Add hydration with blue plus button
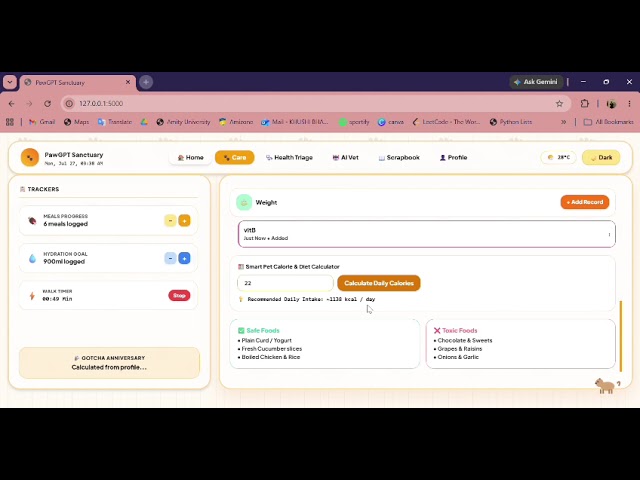This screenshot has height=480, width=640. (x=184, y=258)
